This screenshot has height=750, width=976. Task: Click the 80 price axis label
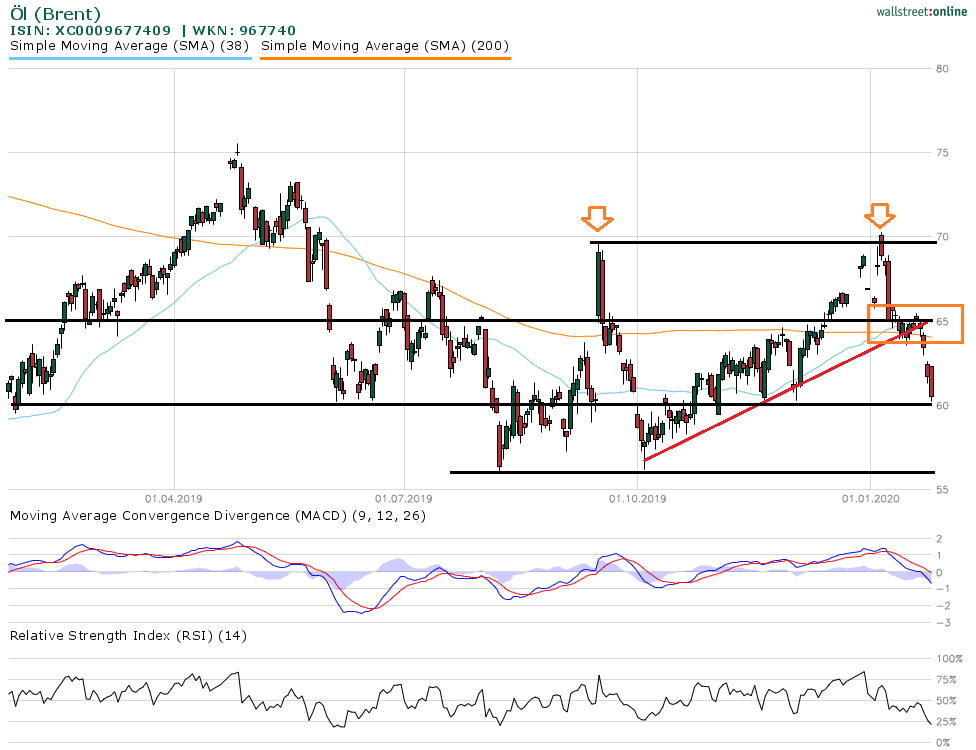pos(943,69)
